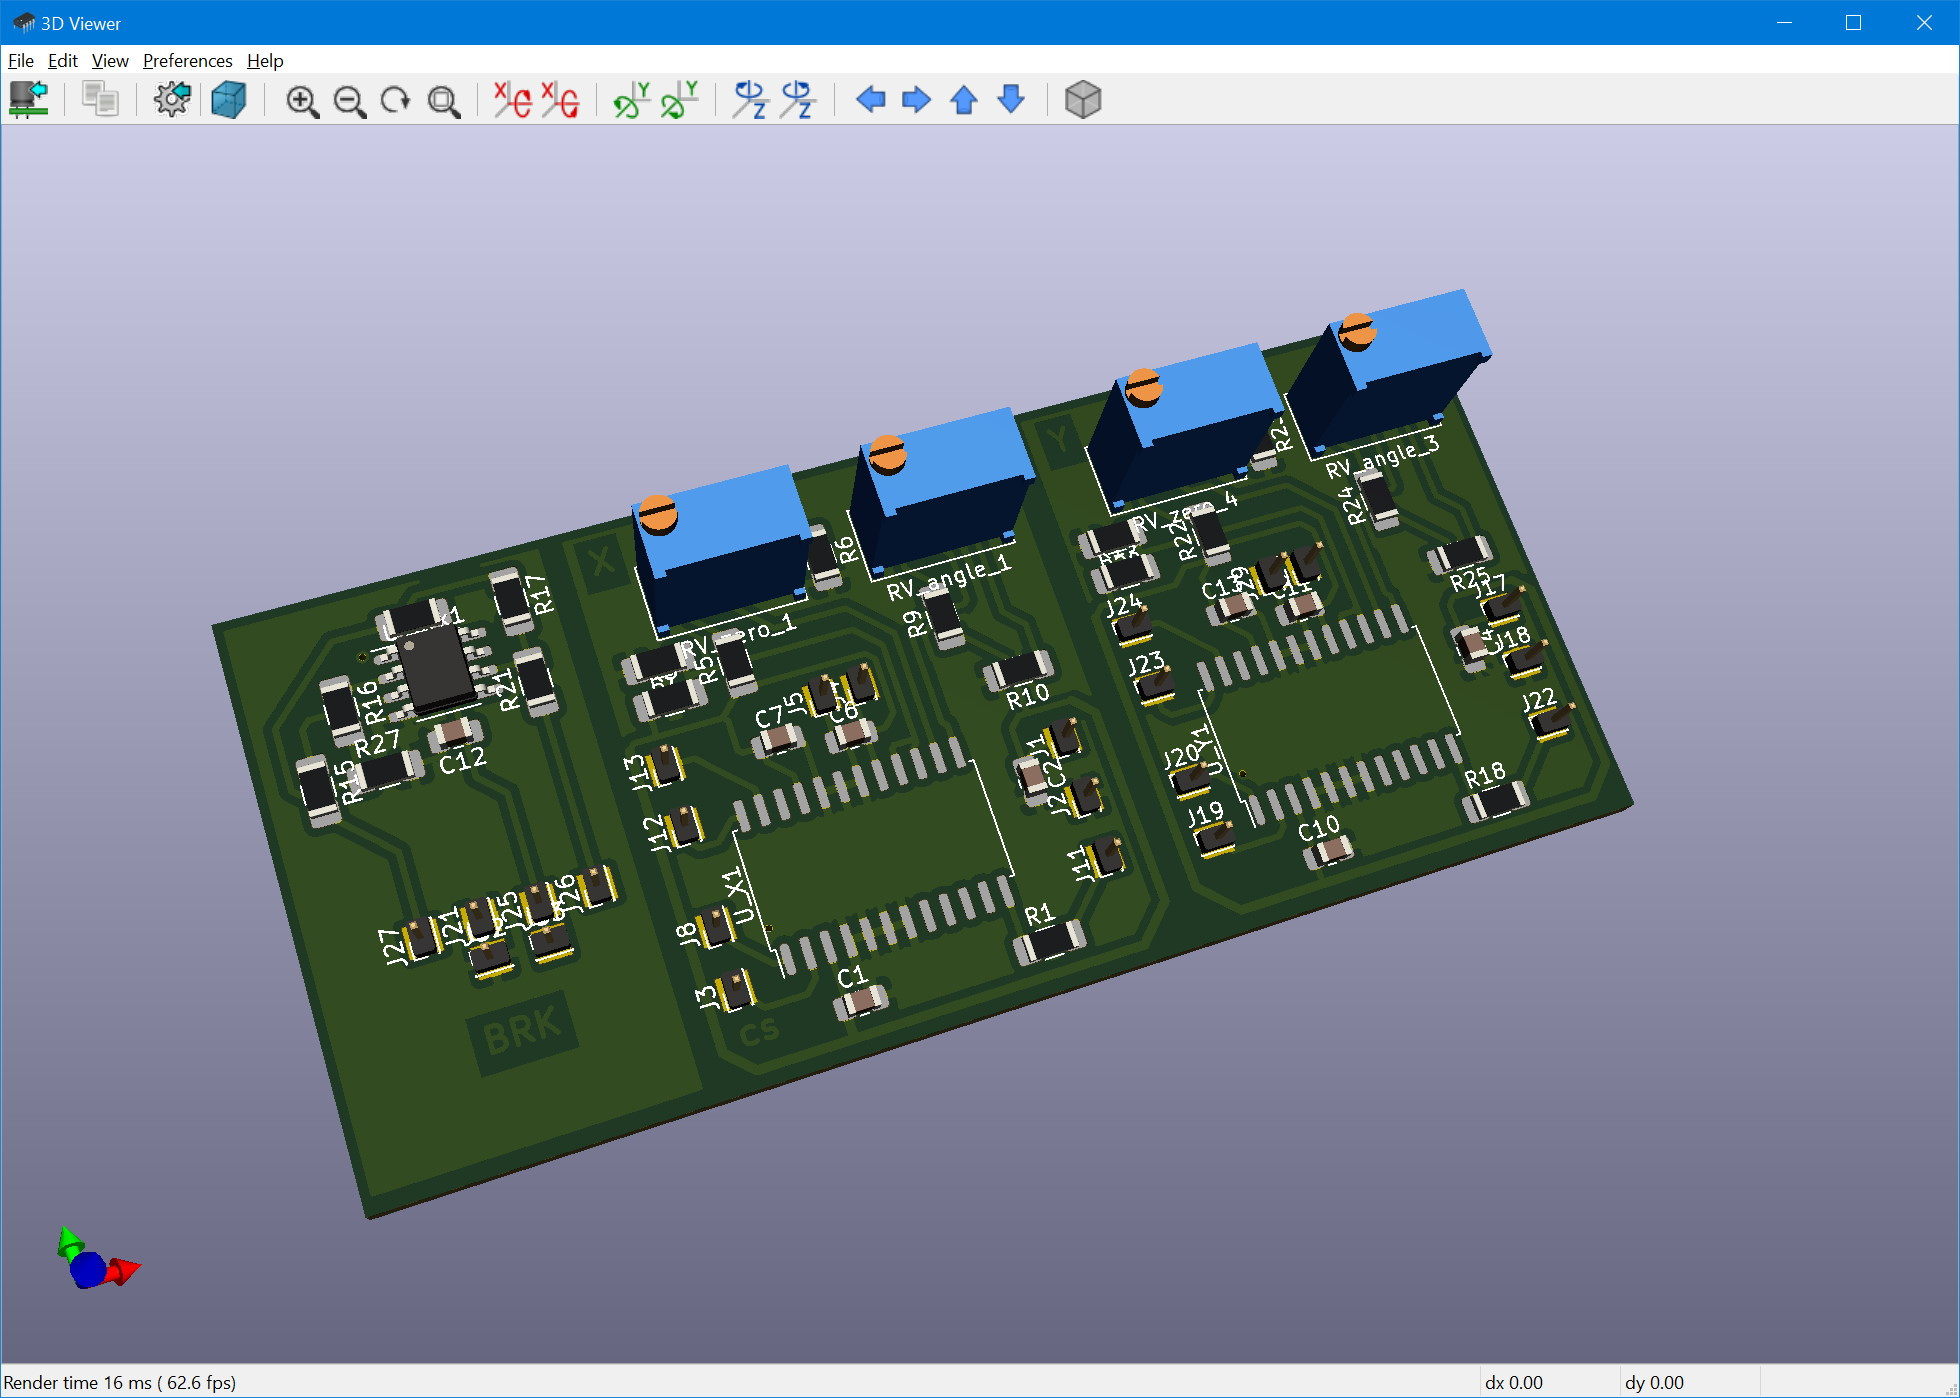Click the Reload board icon
This screenshot has width=1960, height=1398.
point(28,100)
